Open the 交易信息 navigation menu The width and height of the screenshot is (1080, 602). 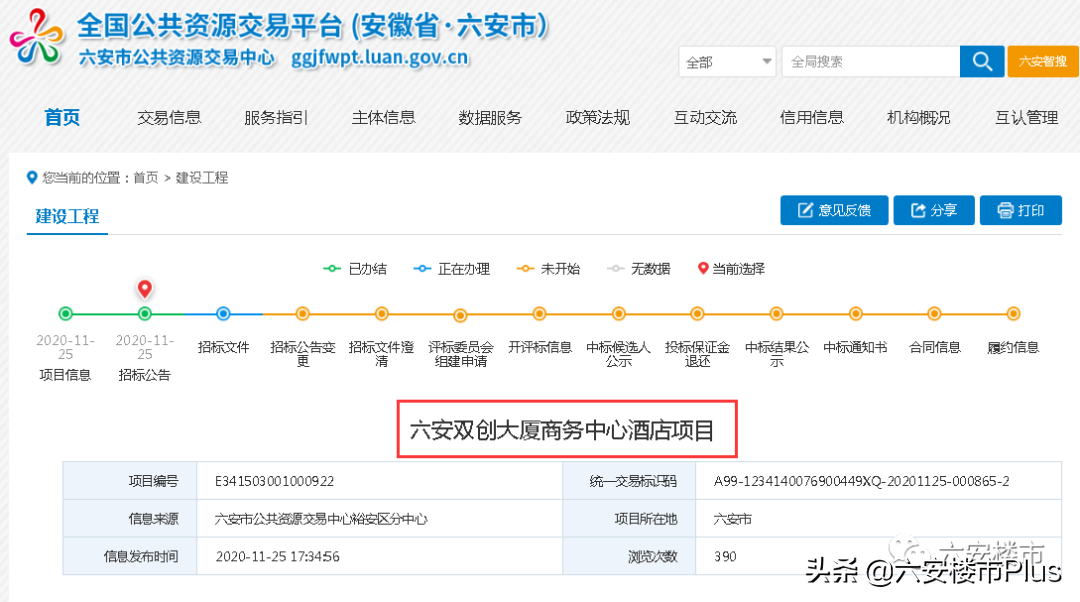click(x=169, y=117)
